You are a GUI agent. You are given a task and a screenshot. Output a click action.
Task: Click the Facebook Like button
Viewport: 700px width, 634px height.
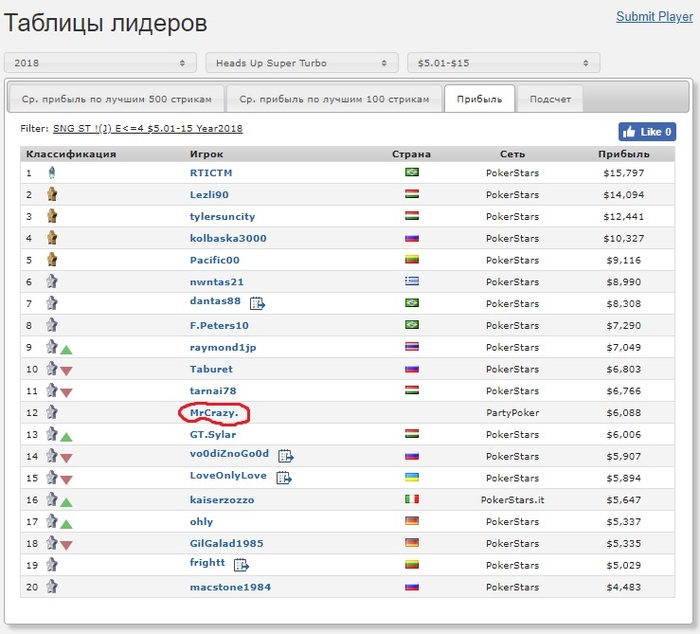[647, 132]
